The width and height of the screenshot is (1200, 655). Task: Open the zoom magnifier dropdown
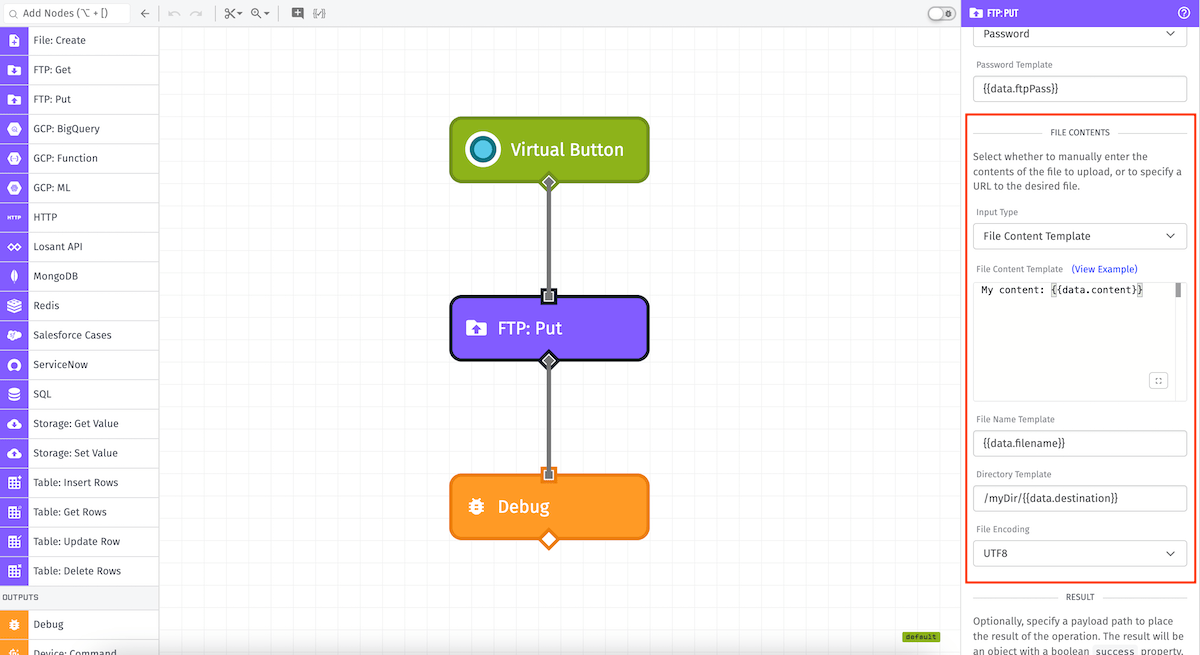pyautogui.click(x=260, y=14)
